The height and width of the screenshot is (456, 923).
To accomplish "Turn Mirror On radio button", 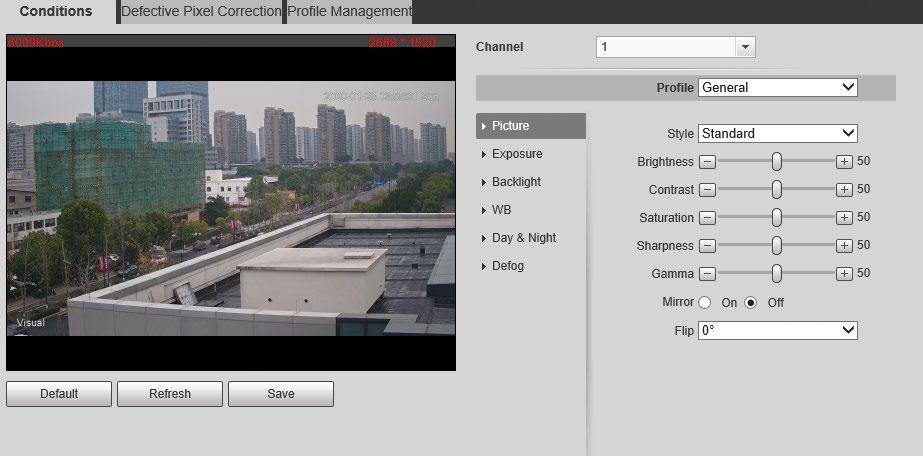I will pos(705,302).
